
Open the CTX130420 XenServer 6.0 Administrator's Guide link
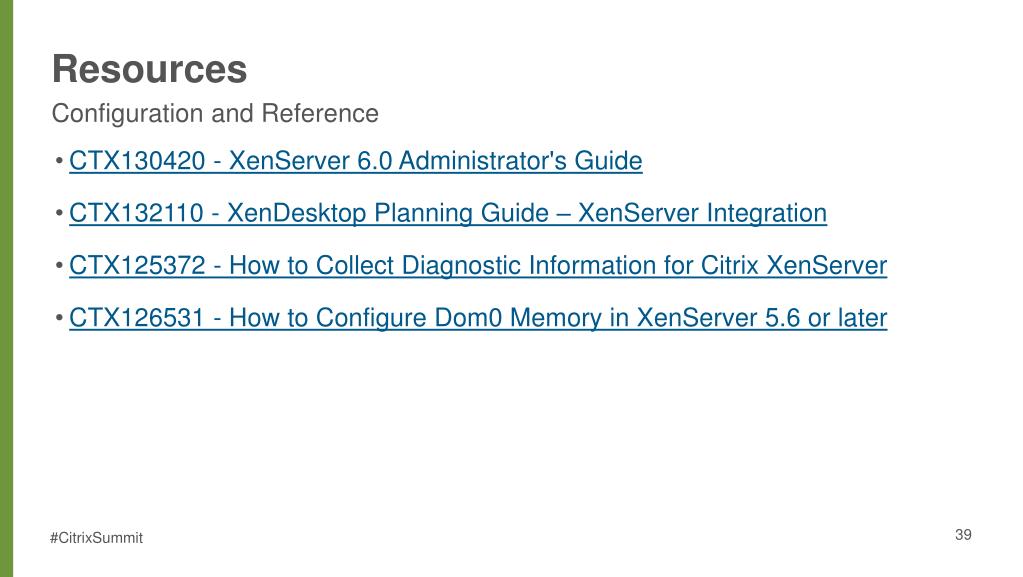[356, 161]
